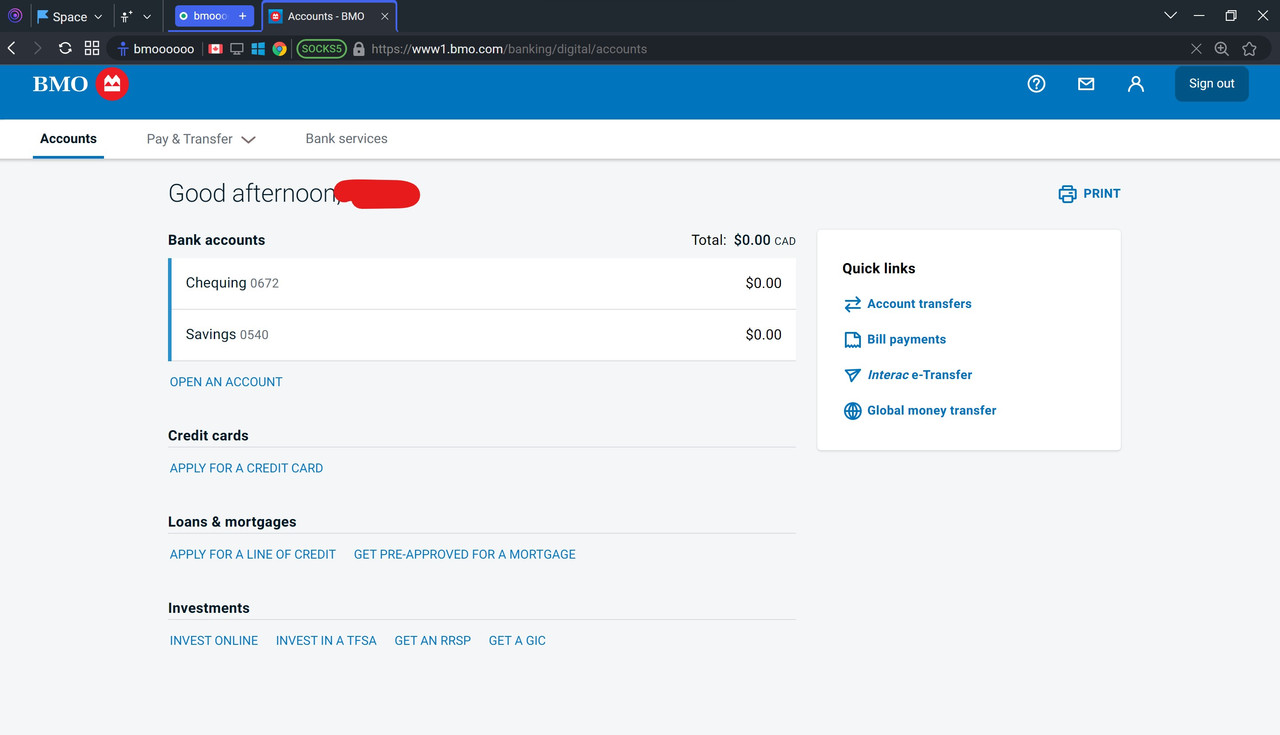The image size is (1280, 735).
Task: Click the Global money transfer quick link text
Action: 931,411
